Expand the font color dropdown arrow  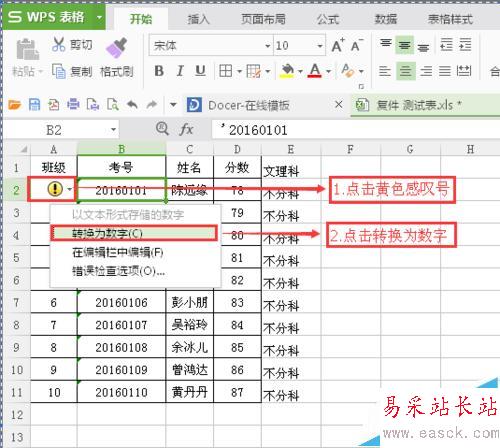point(328,71)
